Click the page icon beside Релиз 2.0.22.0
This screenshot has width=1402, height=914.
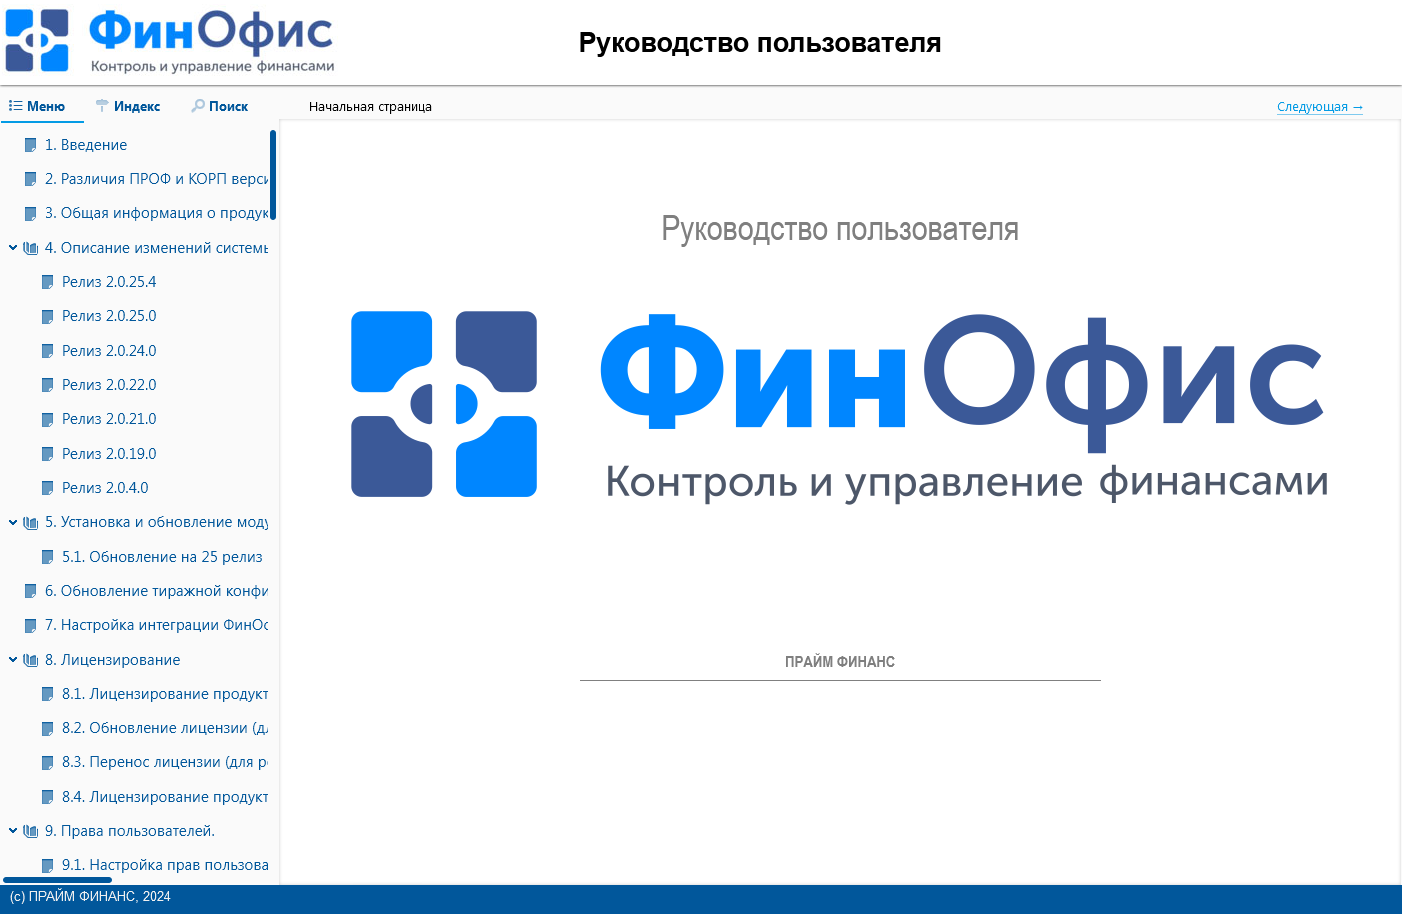48,385
